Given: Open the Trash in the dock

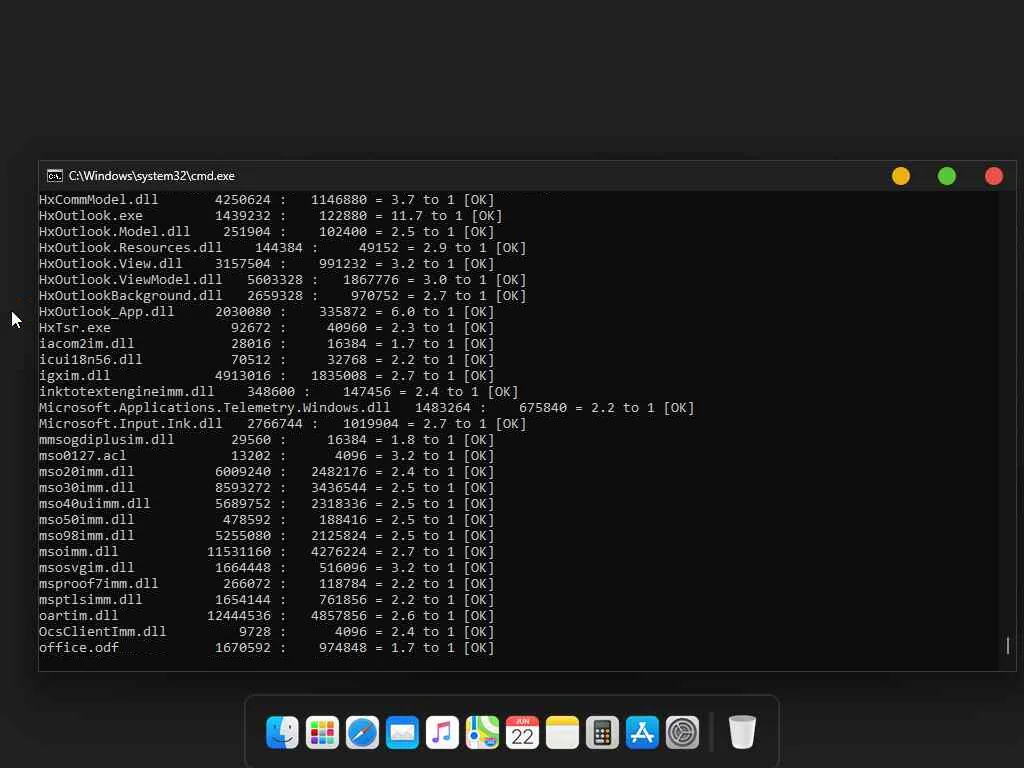Looking at the screenshot, I should [x=742, y=732].
